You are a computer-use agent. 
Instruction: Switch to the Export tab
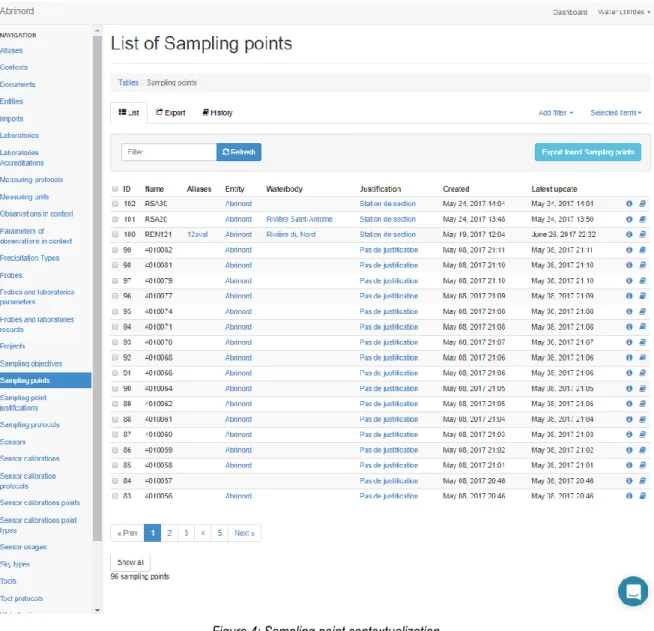tap(171, 113)
